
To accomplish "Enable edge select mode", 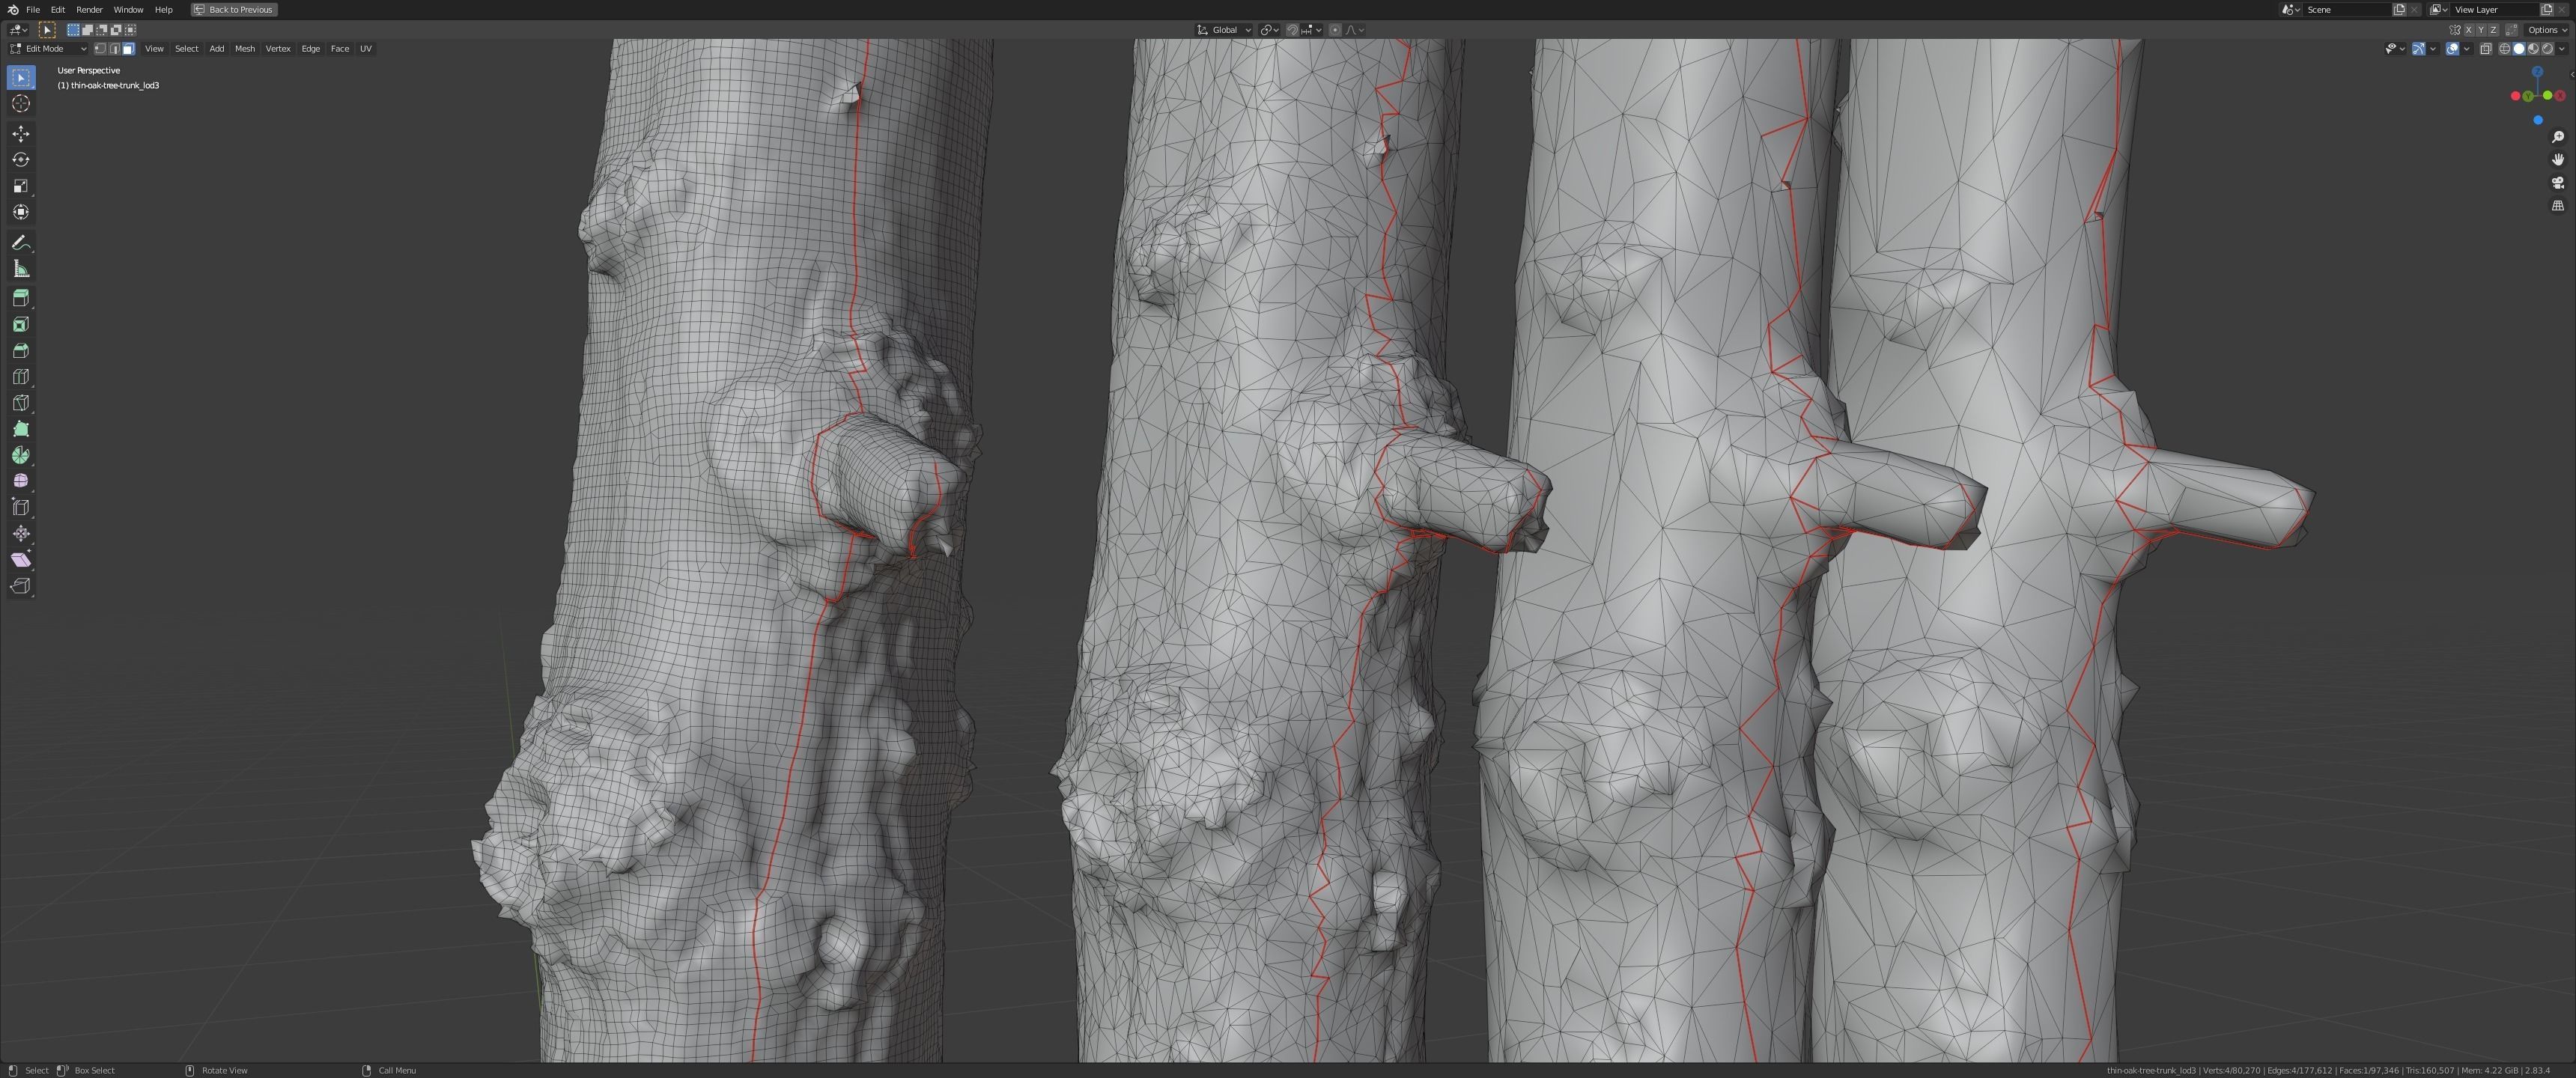I will coord(114,48).
